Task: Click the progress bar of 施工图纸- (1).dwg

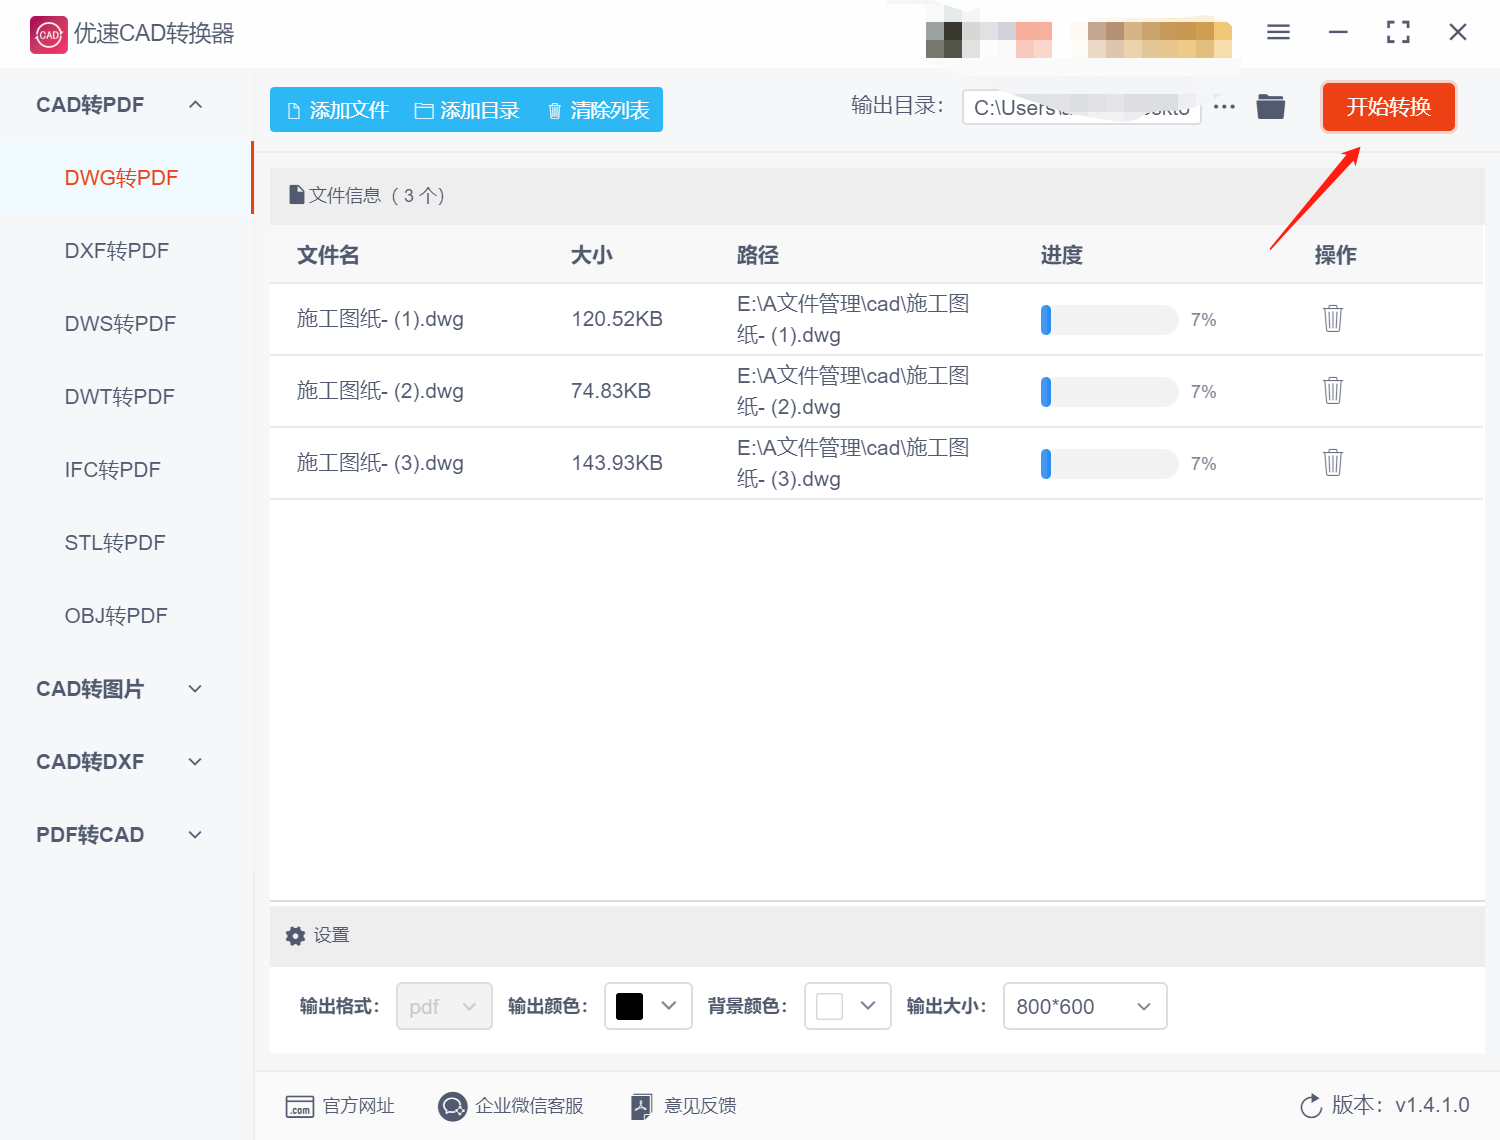Action: point(1109,320)
